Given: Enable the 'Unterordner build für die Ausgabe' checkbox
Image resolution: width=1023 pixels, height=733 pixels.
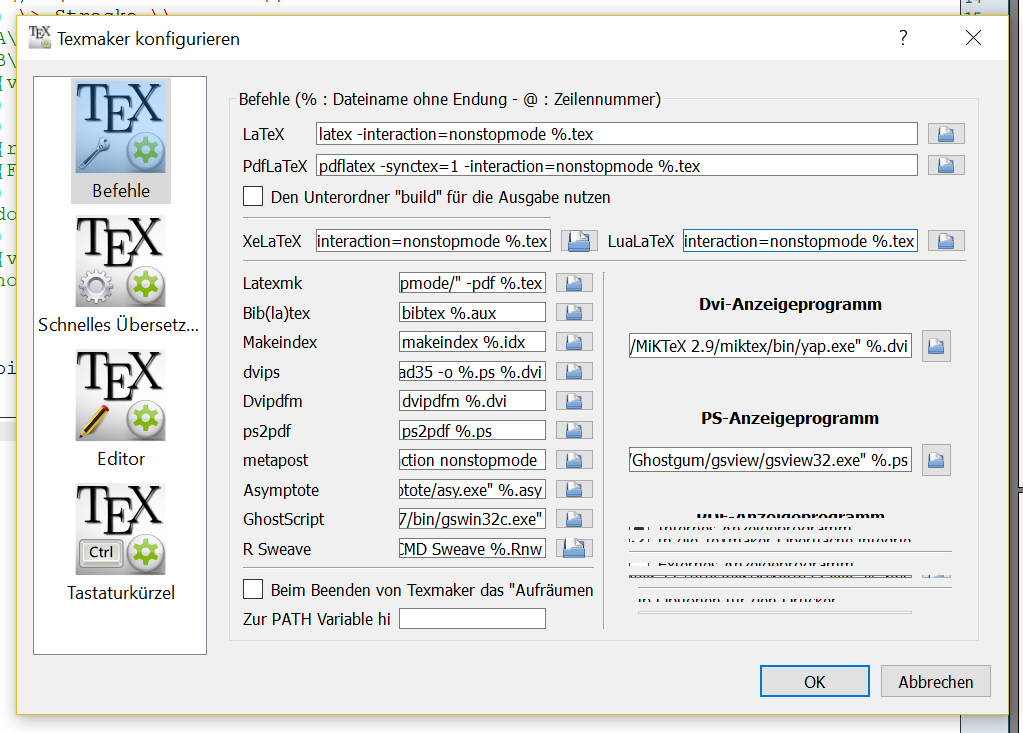Looking at the screenshot, I should [253, 196].
